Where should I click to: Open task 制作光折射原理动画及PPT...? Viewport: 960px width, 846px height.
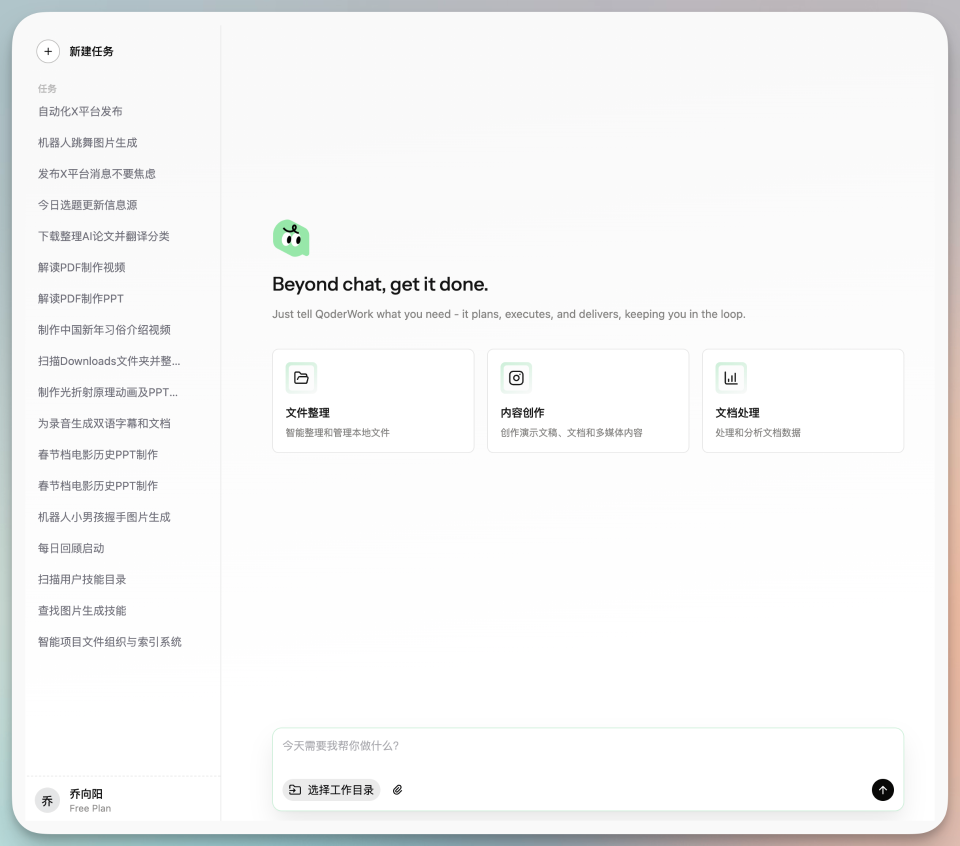pyautogui.click(x=108, y=392)
